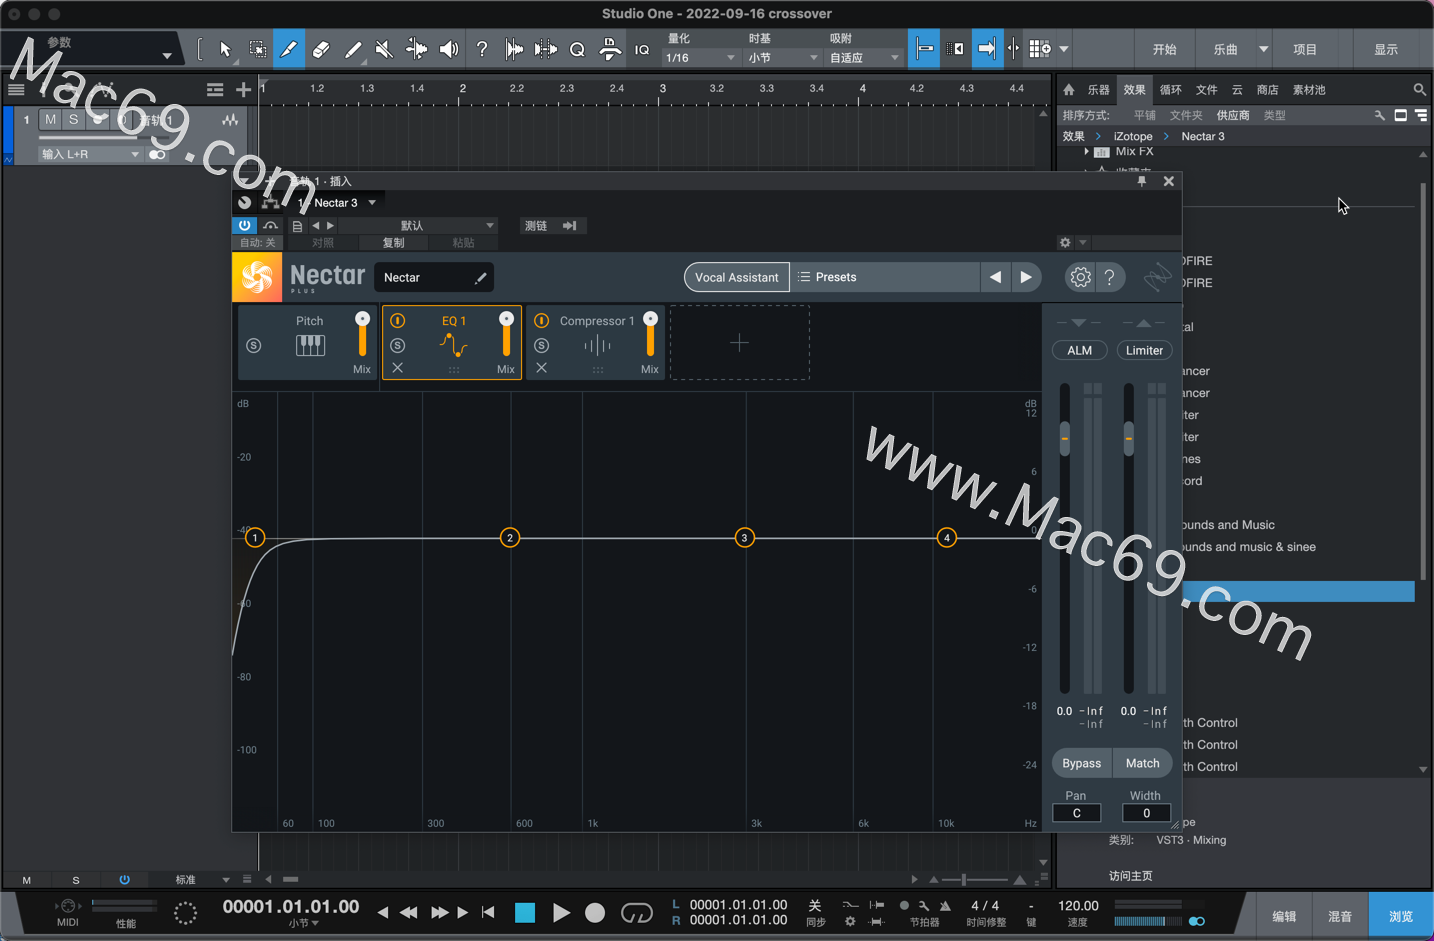This screenshot has width=1434, height=941.
Task: Remove Compressor 1 module with X
Action: 541,368
